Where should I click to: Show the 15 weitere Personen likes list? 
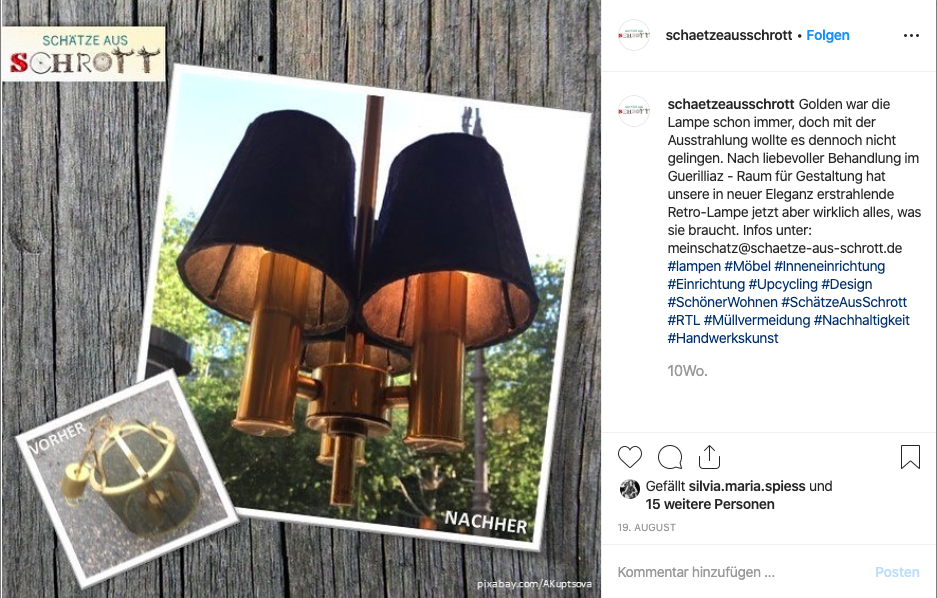tap(710, 504)
